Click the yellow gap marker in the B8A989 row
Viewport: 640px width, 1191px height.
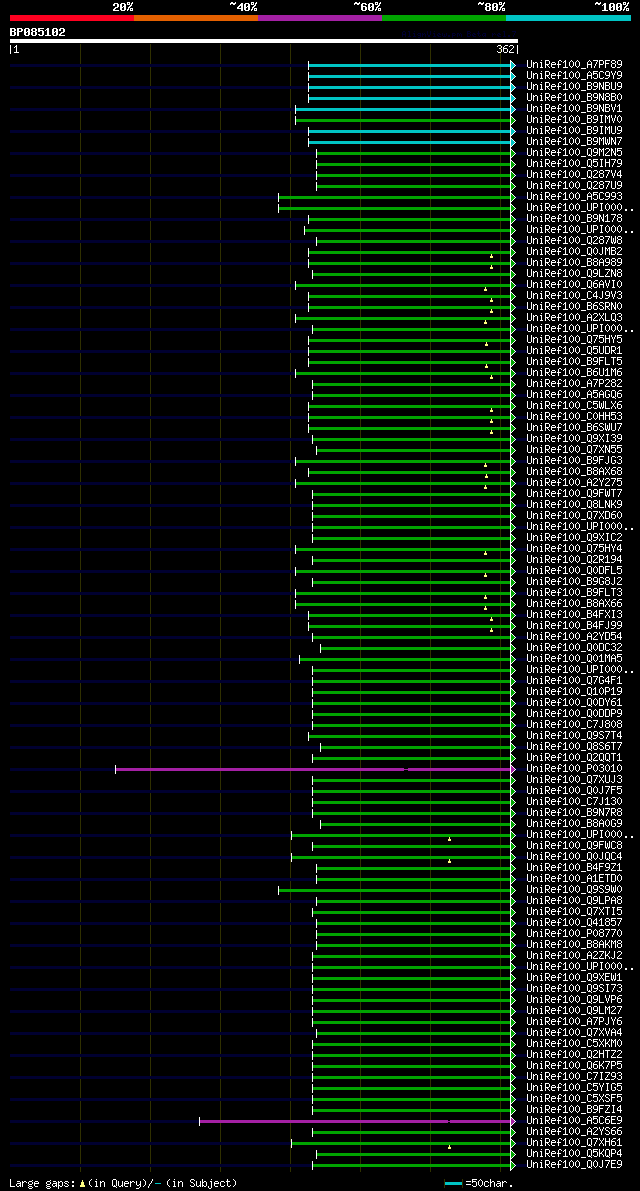(x=491, y=267)
